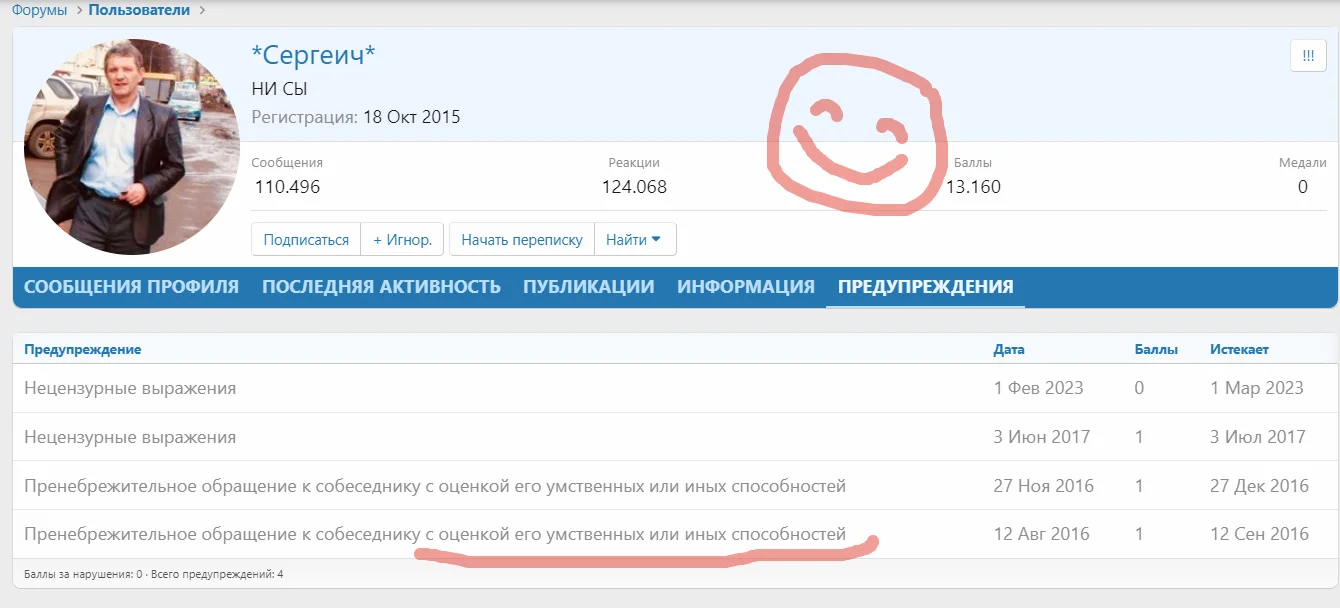Open the Публикации tab
Screen dimensions: 1340x608
(588, 287)
